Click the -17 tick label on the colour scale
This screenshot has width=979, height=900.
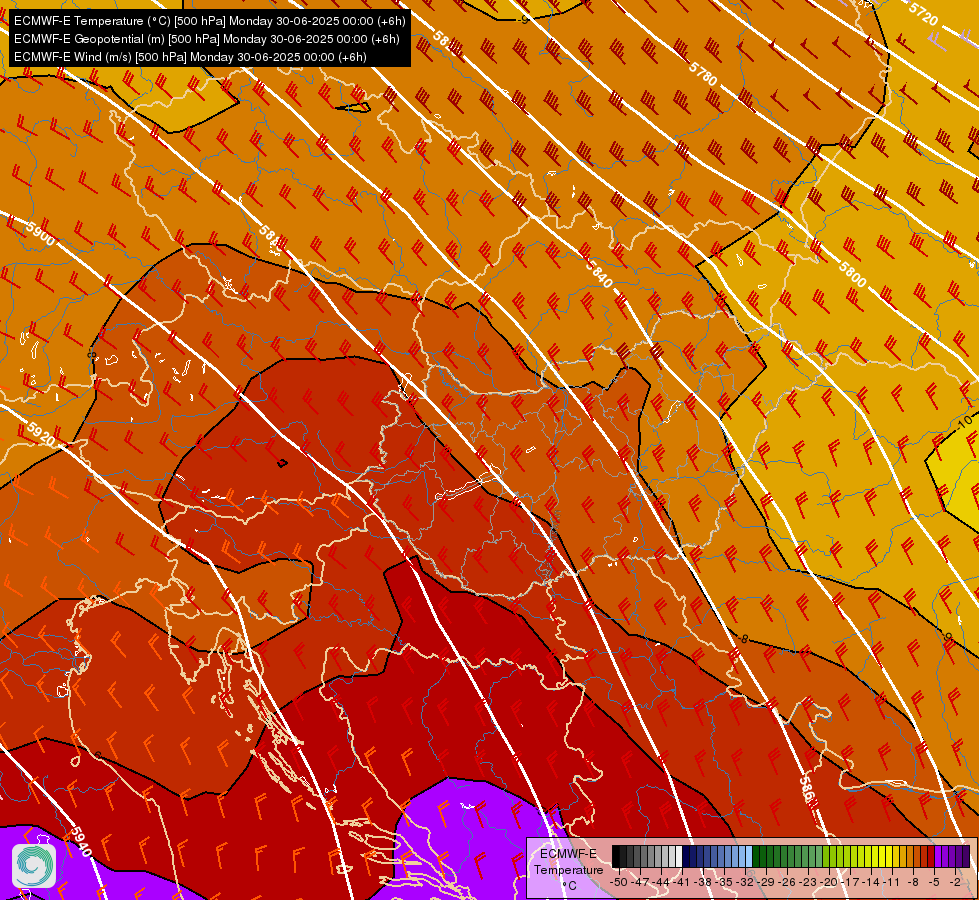[850, 882]
